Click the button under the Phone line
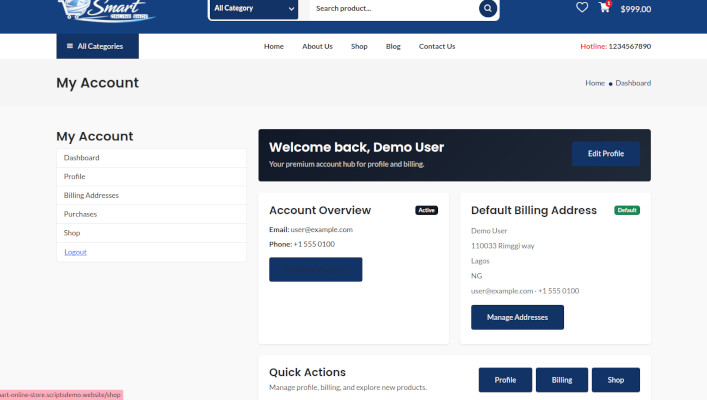 [x=316, y=270]
